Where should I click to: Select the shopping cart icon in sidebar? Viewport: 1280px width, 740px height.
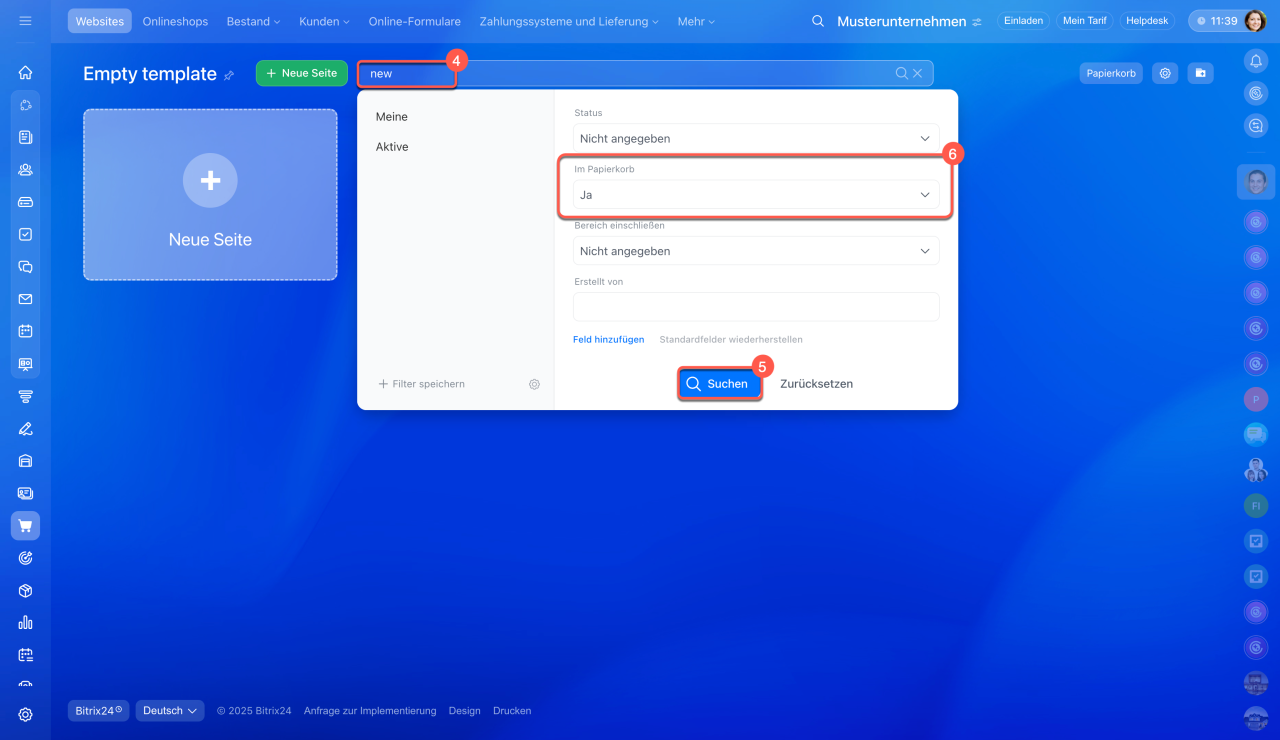pos(25,526)
